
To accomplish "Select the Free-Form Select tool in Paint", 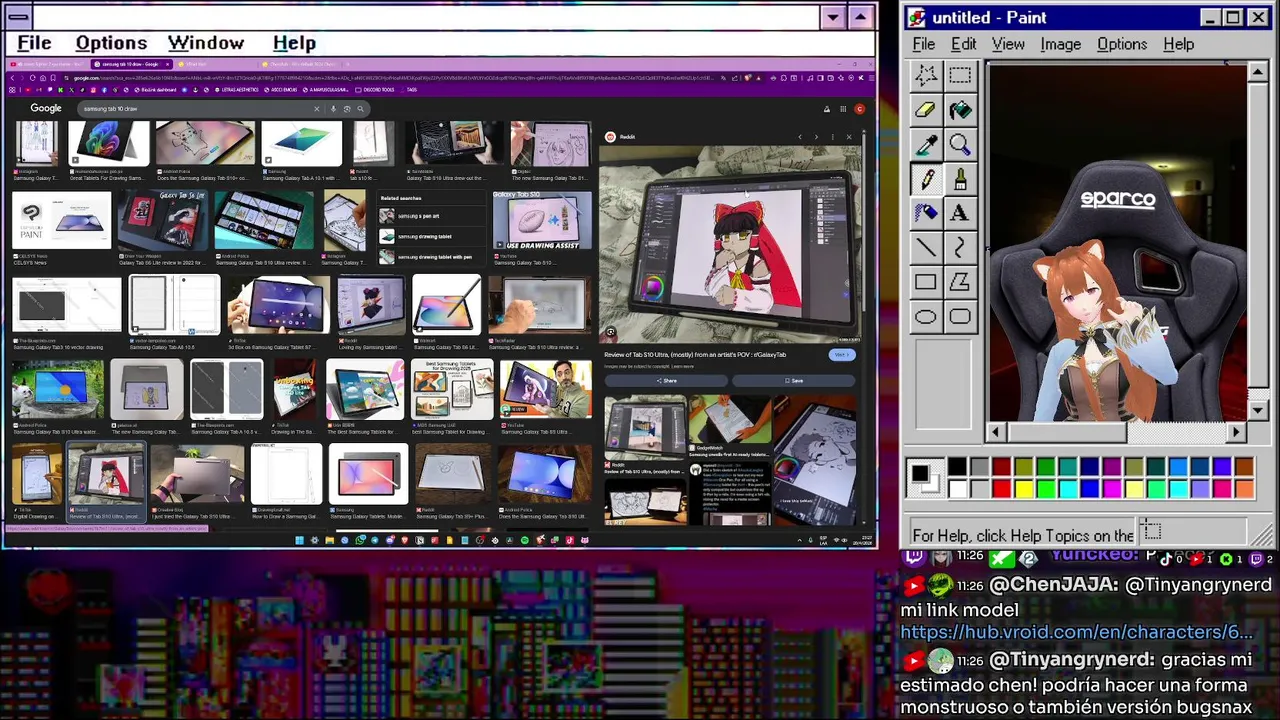I will (x=926, y=75).
